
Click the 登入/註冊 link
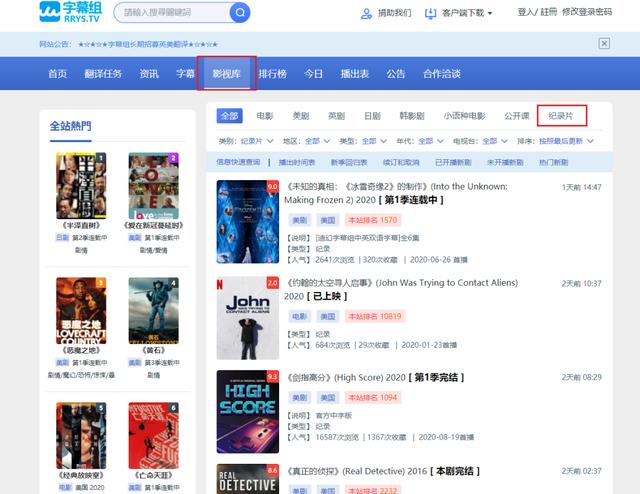(x=537, y=12)
